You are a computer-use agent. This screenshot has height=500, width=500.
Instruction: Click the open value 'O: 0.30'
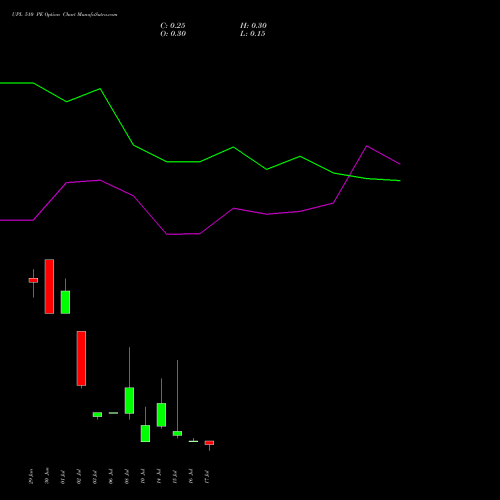pyautogui.click(x=173, y=34)
